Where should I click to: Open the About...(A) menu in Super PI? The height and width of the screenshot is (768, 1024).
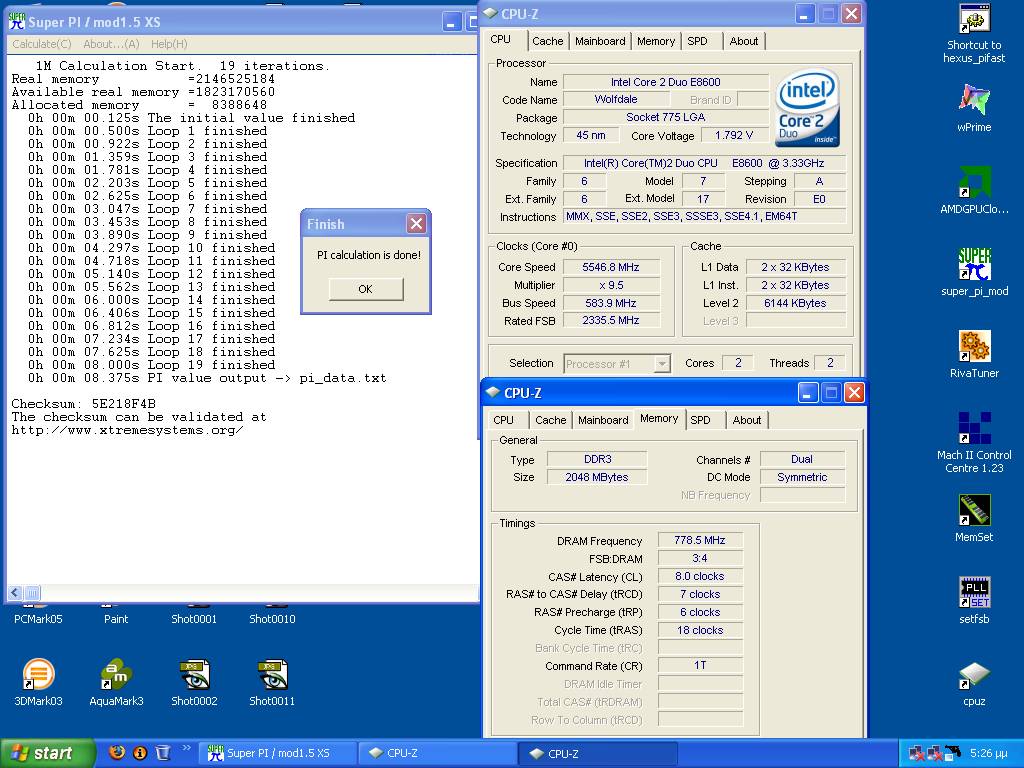click(111, 44)
